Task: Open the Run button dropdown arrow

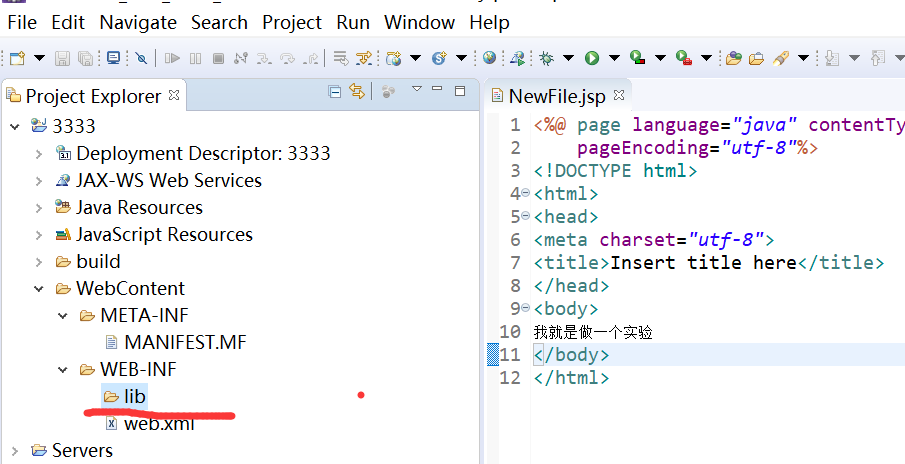Action: (x=614, y=58)
